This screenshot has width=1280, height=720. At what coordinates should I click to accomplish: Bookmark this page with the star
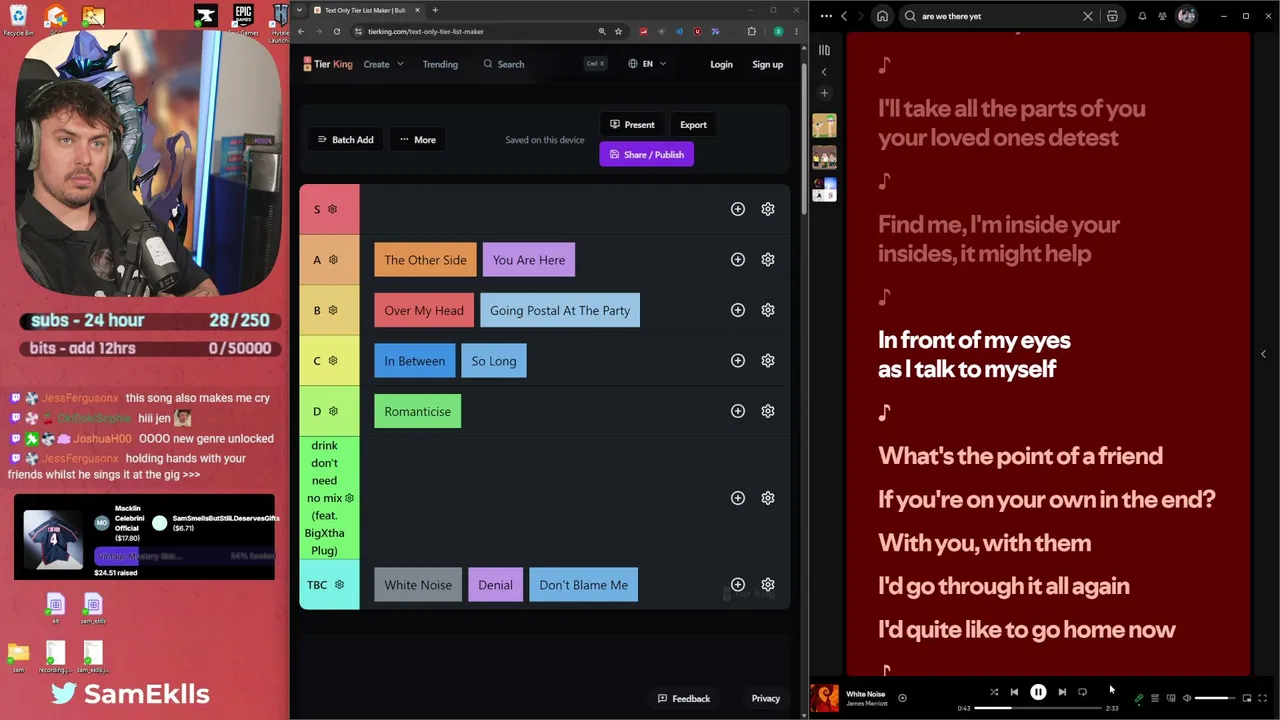tap(619, 31)
